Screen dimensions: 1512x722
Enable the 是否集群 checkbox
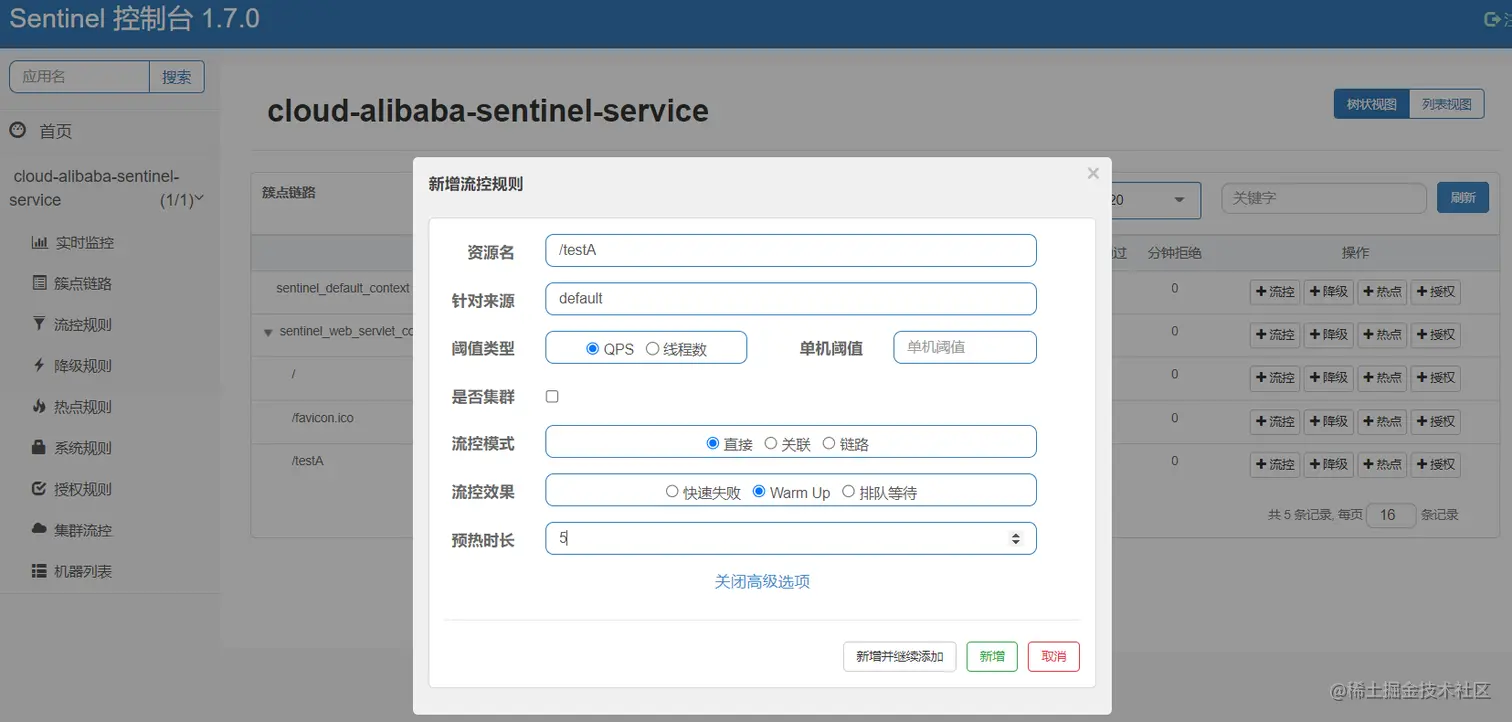point(552,397)
